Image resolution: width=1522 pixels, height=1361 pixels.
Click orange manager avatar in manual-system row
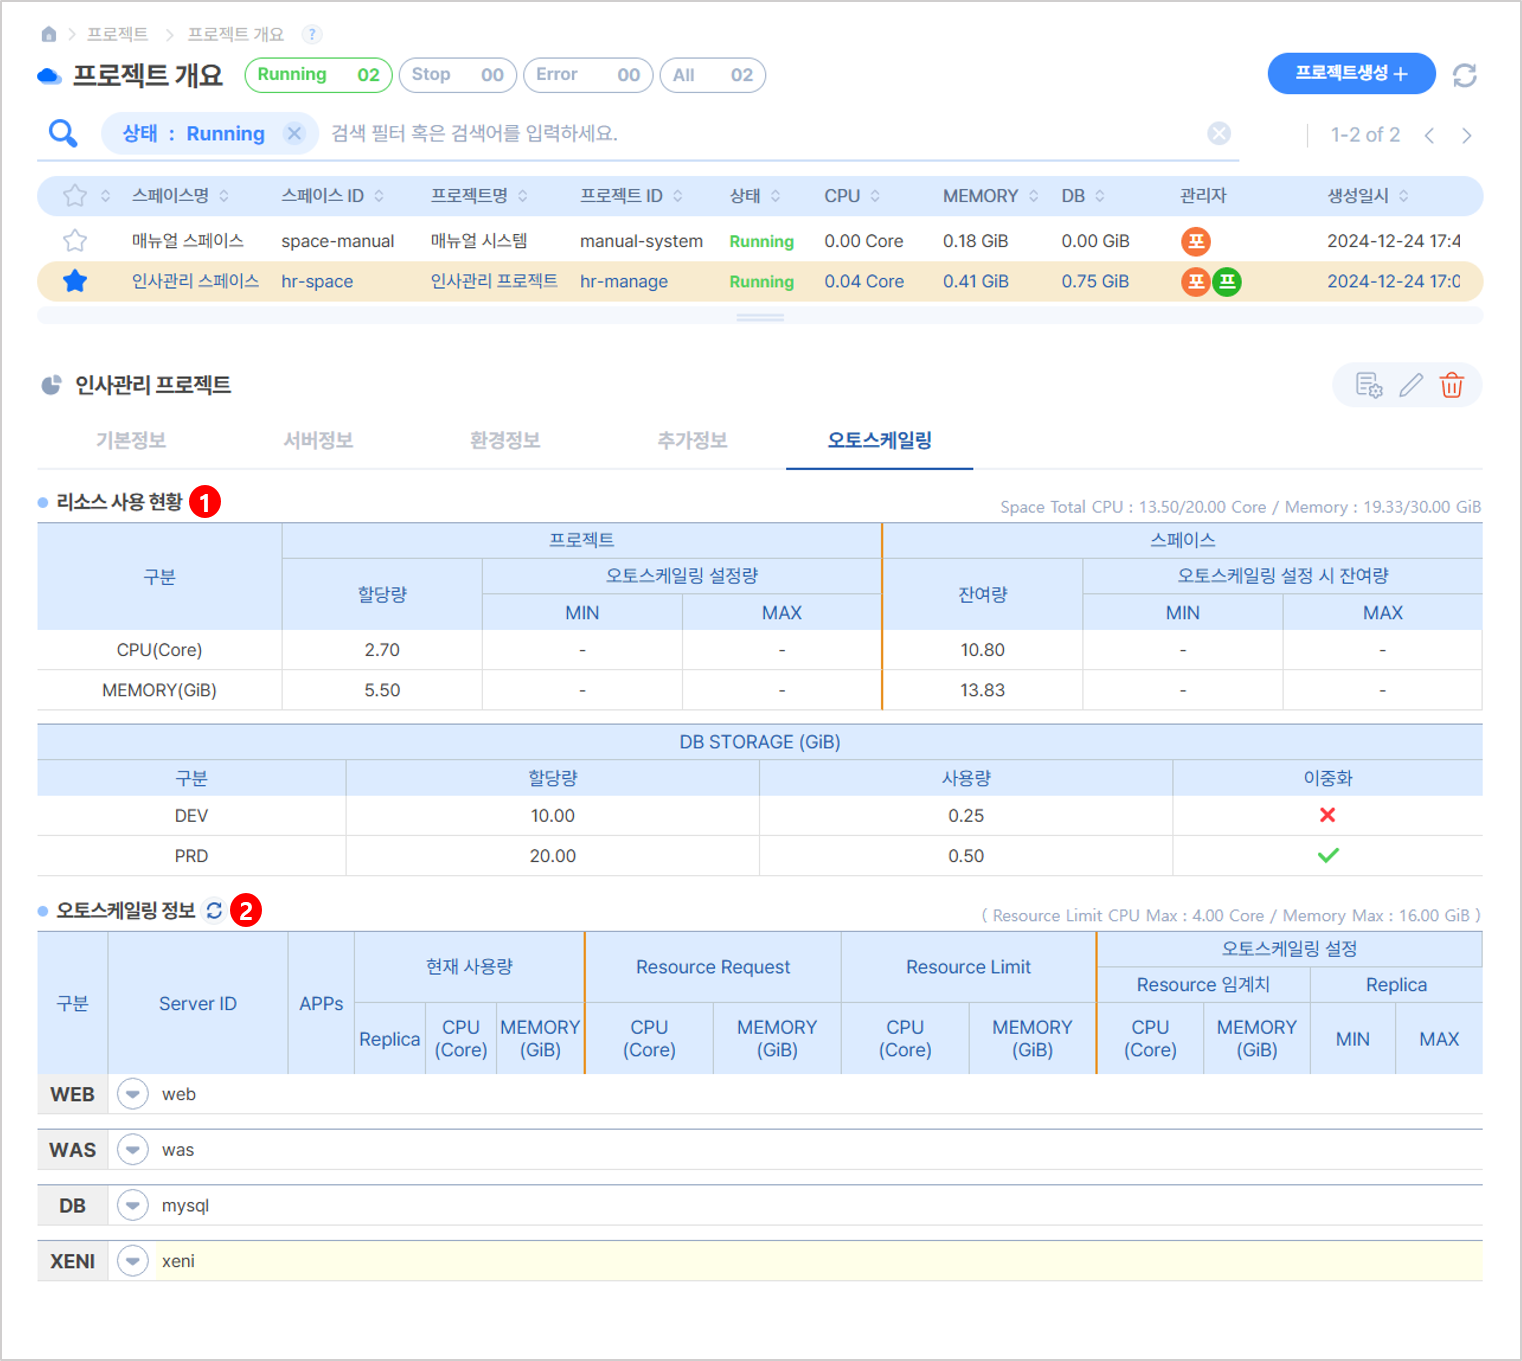[x=1196, y=241]
